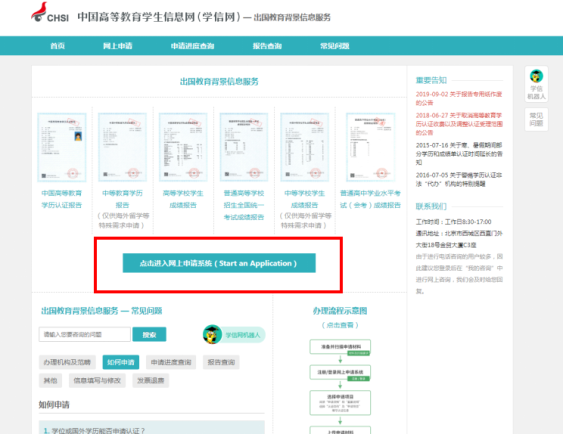
Task: Open the 网上申请 nav item
Action: [117, 46]
